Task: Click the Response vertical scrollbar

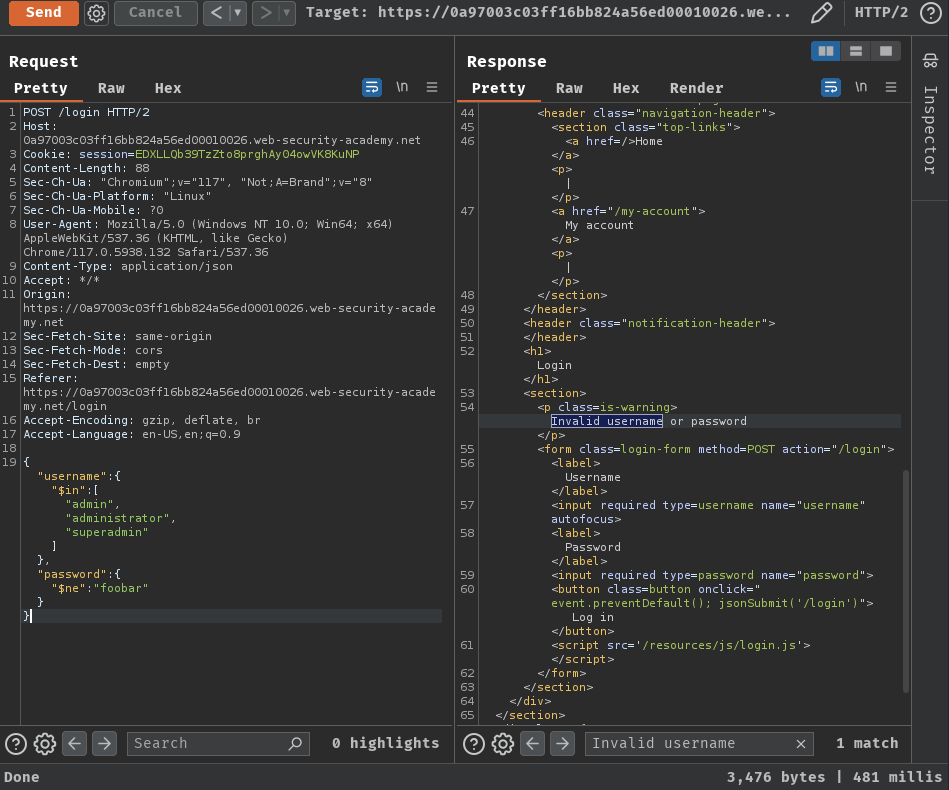Action: pos(905,581)
